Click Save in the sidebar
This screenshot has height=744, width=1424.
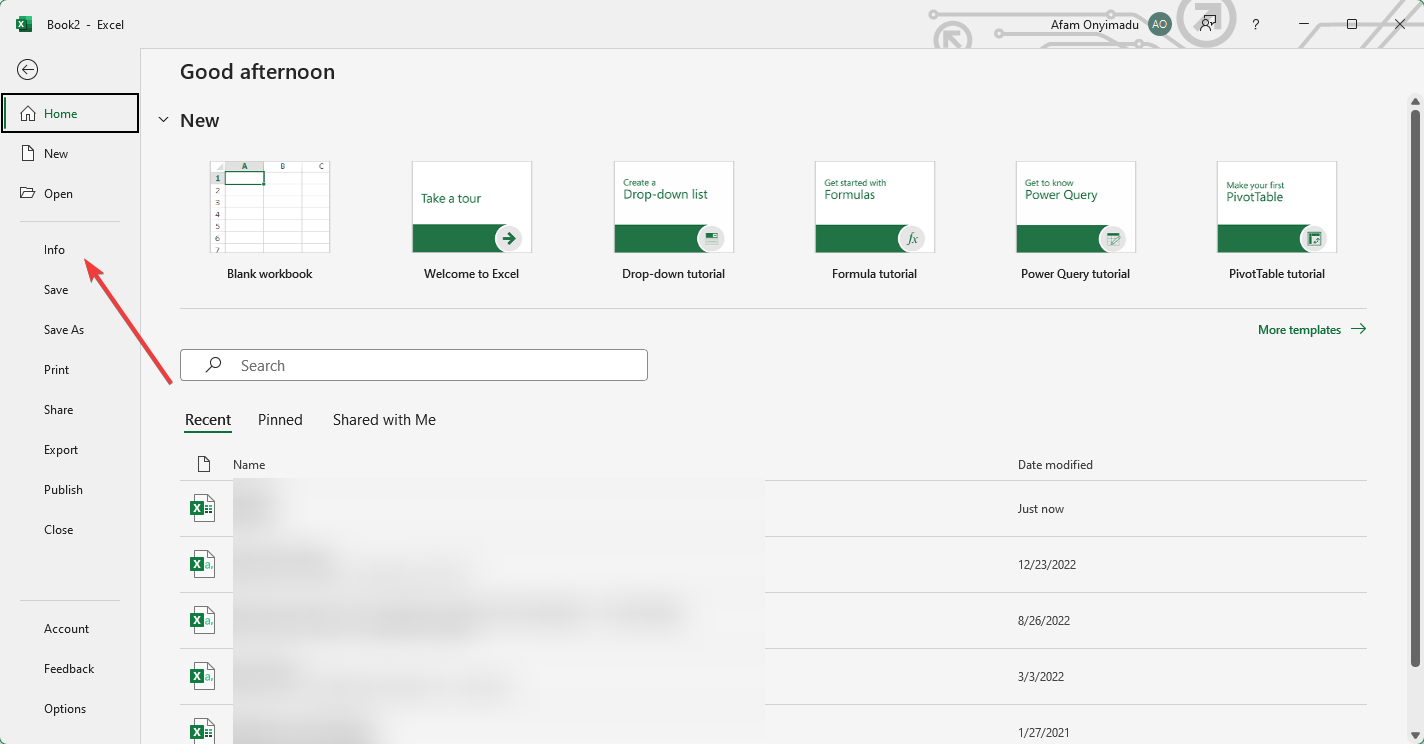point(70,289)
